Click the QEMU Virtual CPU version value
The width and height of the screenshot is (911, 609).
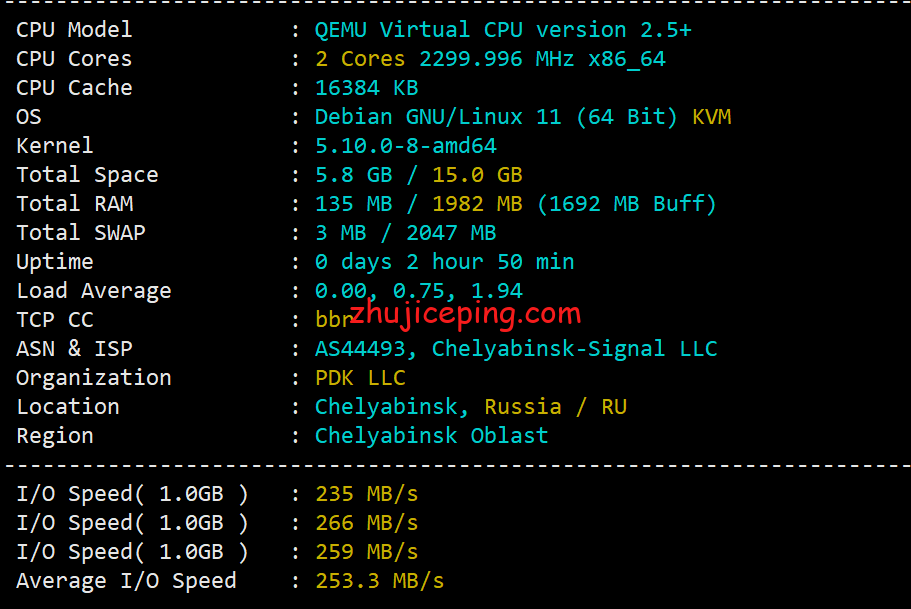point(503,30)
